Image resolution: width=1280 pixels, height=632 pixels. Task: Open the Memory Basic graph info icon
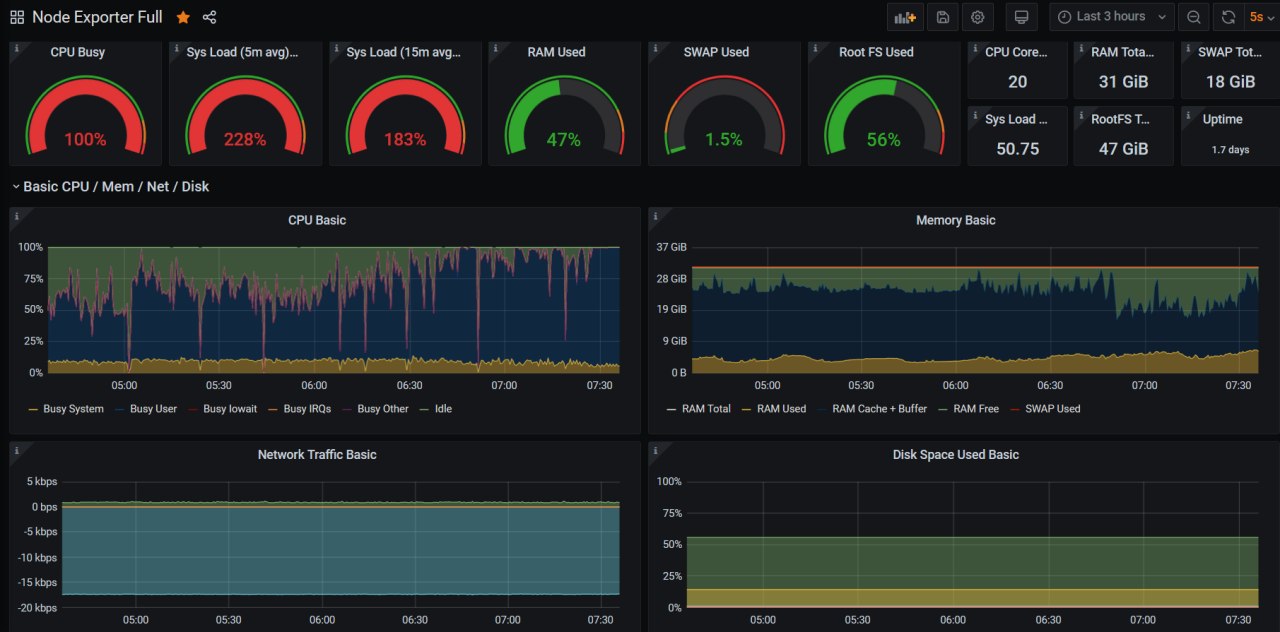coord(655,215)
